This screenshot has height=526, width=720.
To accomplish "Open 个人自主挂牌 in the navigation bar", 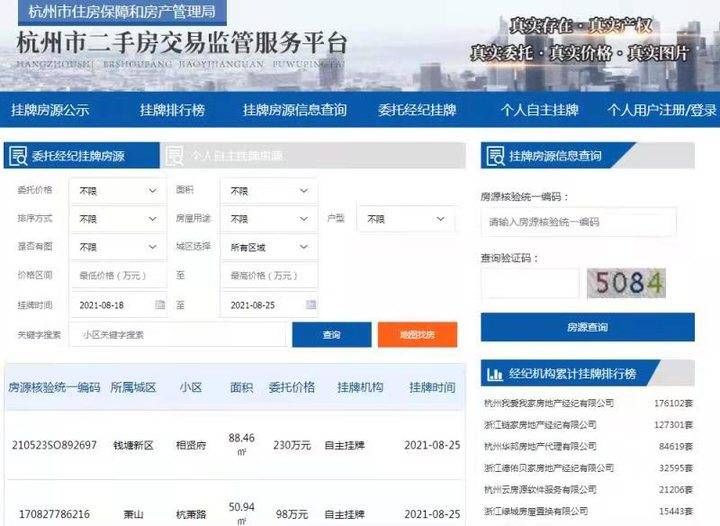I will click(x=540, y=110).
